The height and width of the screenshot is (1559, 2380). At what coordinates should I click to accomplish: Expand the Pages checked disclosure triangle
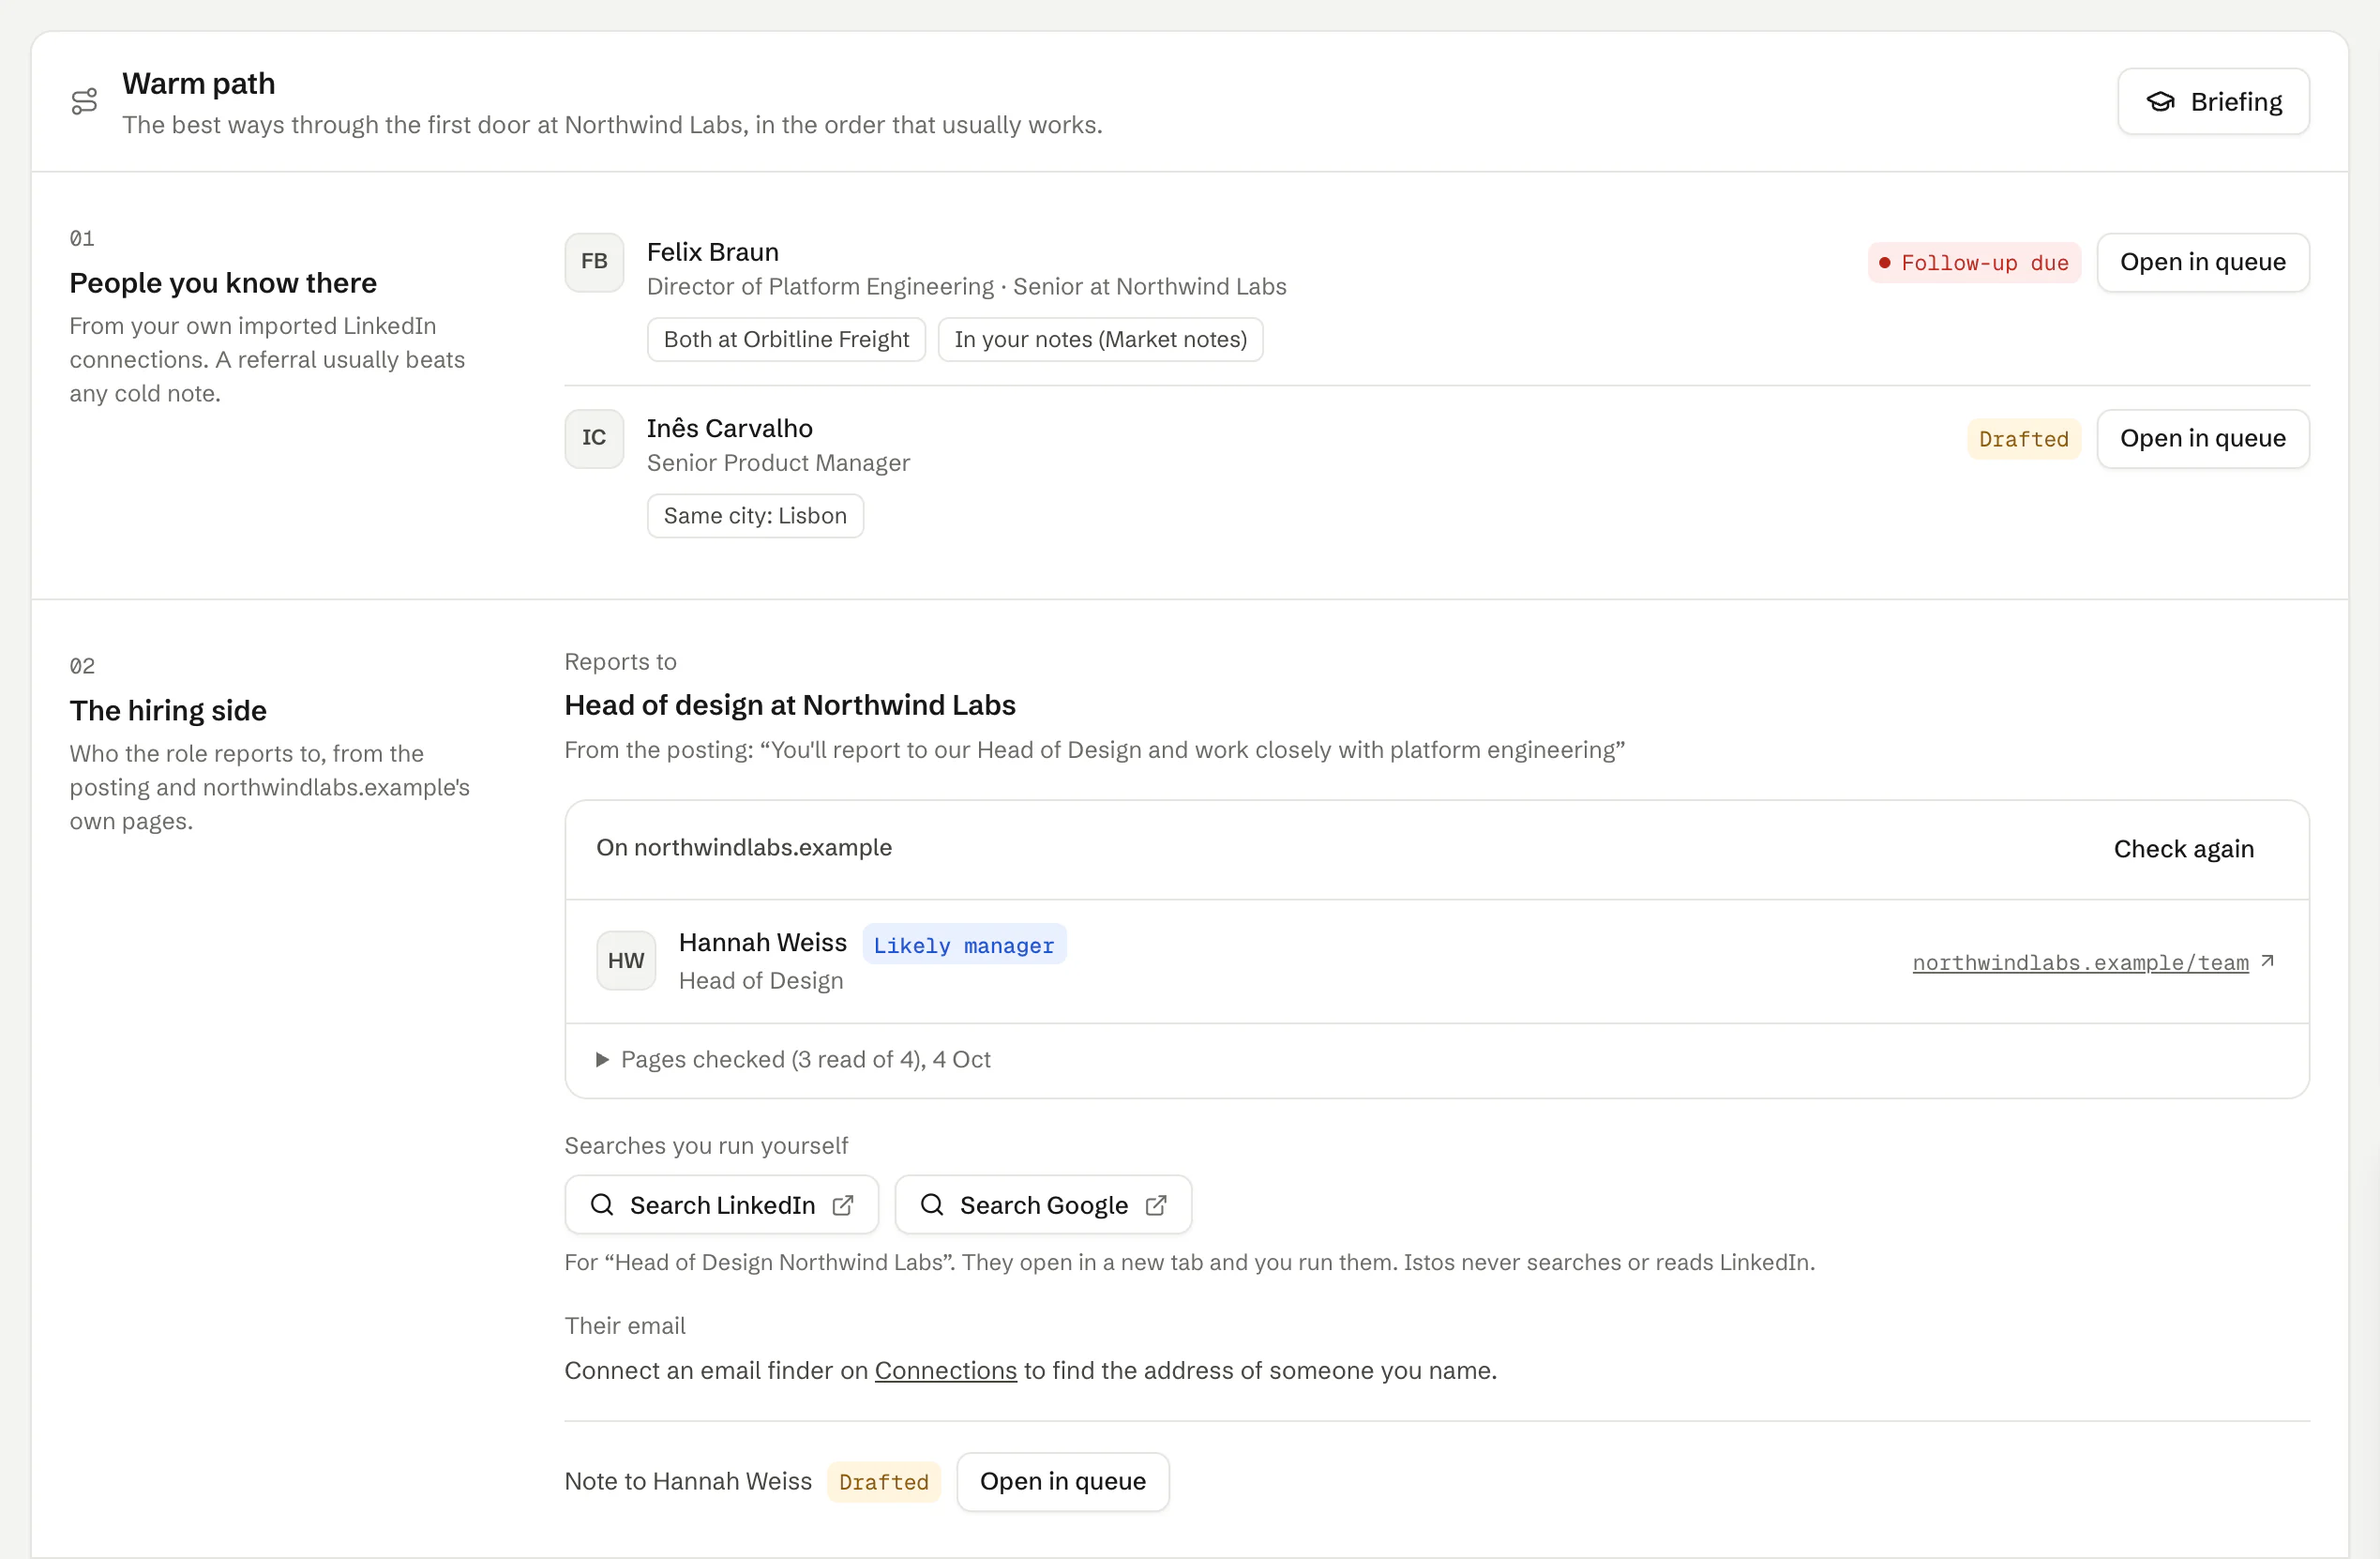click(x=602, y=1059)
